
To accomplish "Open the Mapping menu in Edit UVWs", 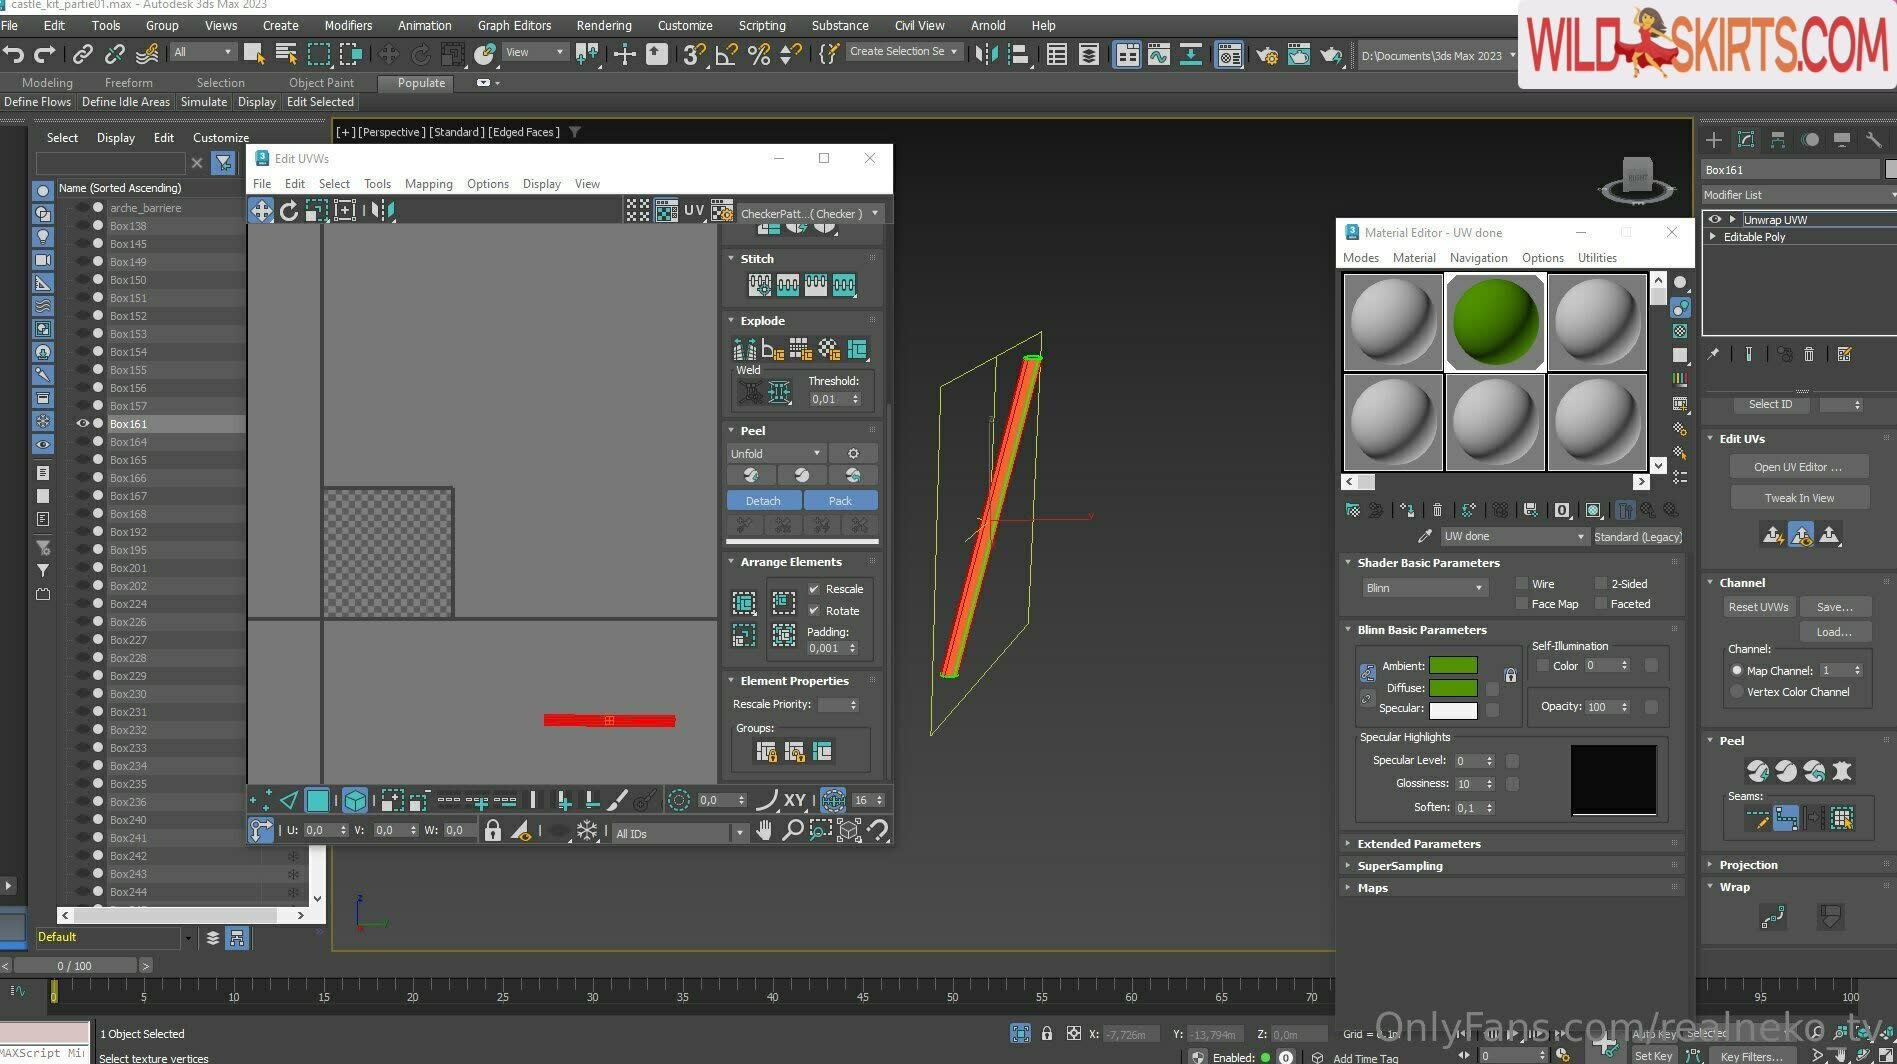I will point(428,184).
